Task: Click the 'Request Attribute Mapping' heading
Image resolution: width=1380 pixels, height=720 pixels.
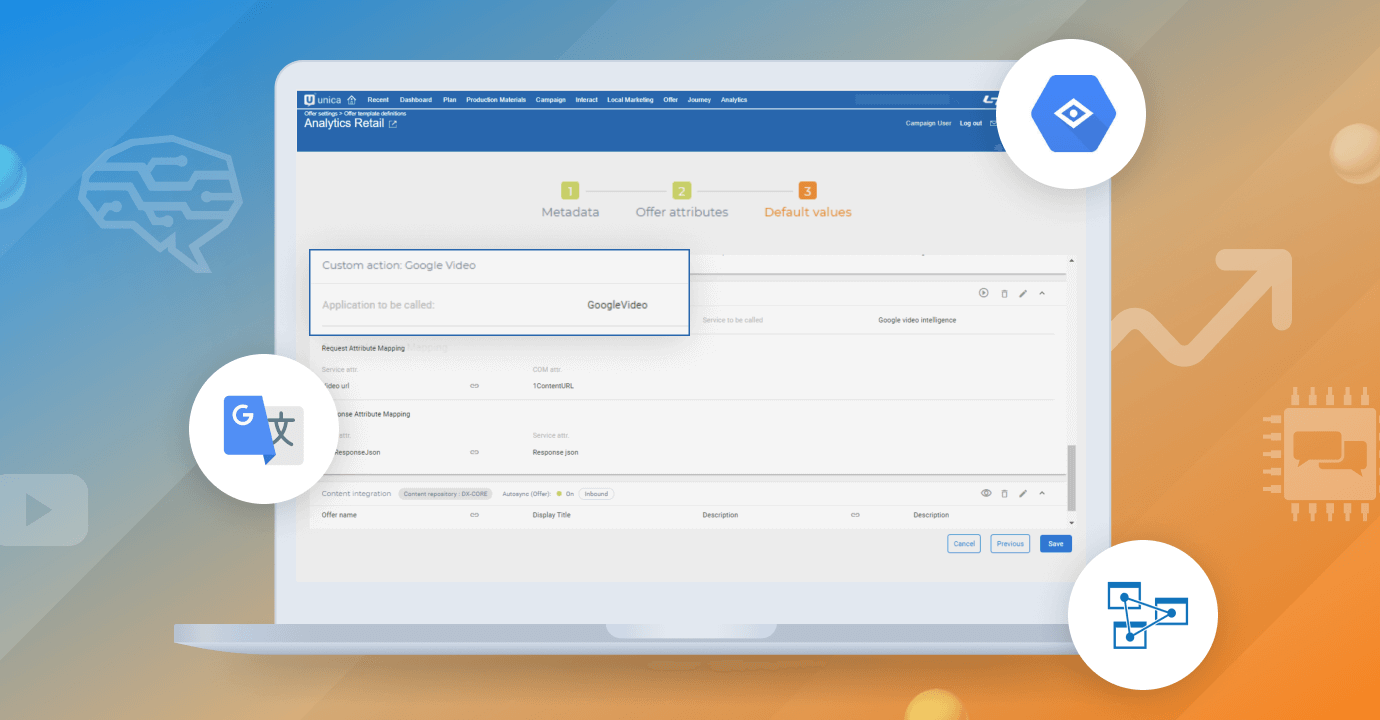Action: pos(365,348)
